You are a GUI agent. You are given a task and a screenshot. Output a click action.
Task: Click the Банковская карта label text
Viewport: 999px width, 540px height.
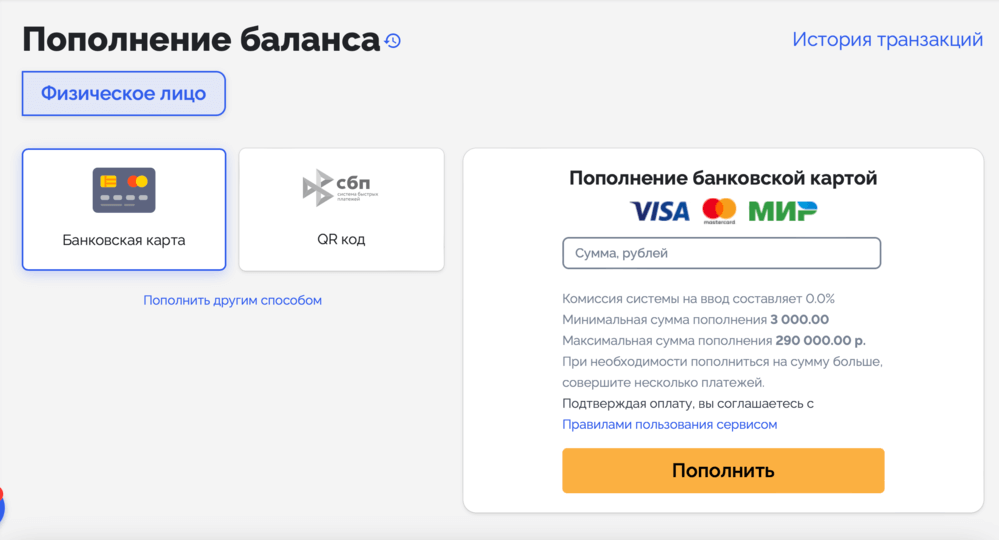pyautogui.click(x=124, y=240)
